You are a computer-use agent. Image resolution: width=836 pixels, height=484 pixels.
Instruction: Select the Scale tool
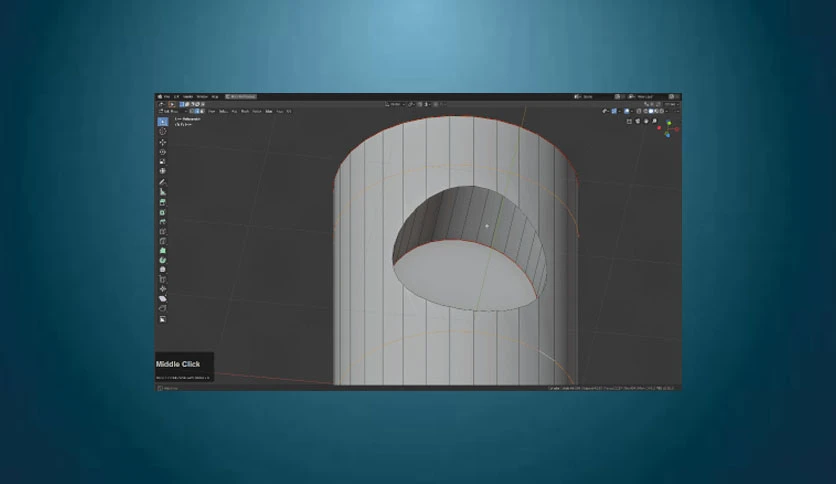(163, 162)
